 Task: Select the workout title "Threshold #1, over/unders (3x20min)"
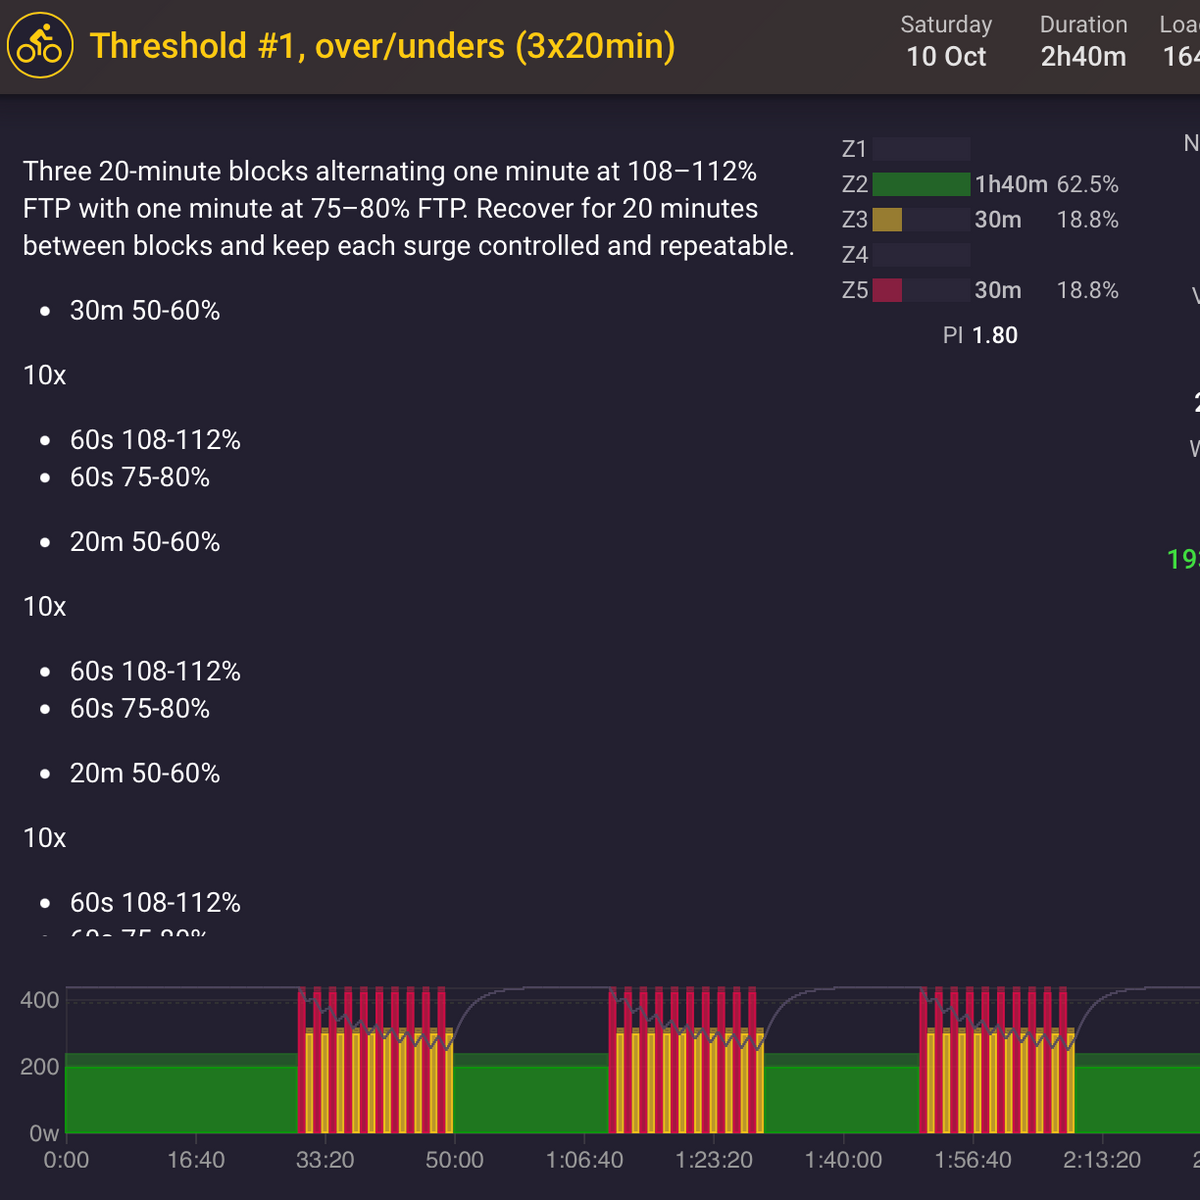383,46
